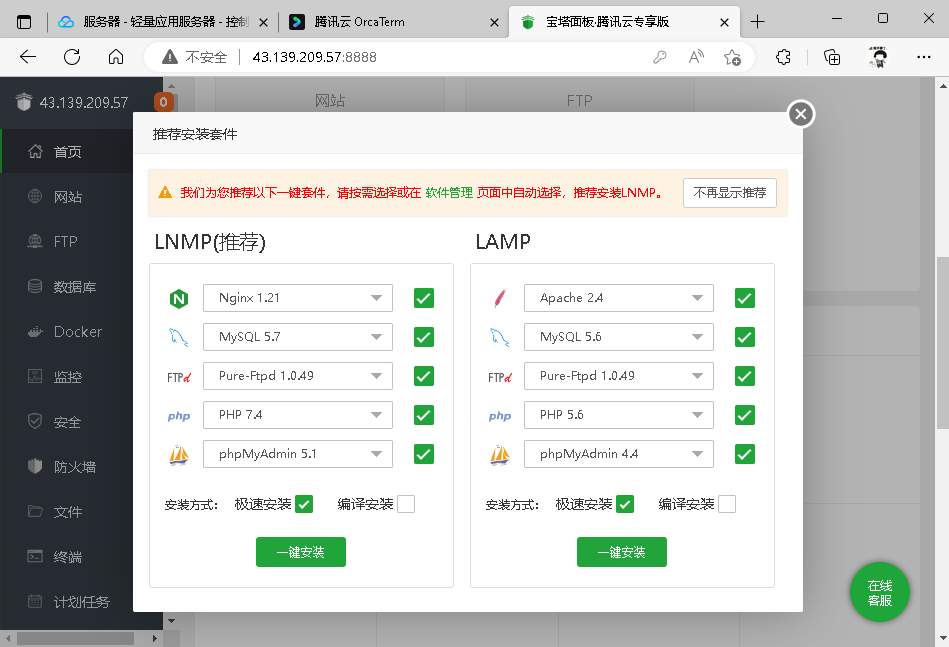Open the 在线客服 chat button
The image size is (949, 647).
pos(879,593)
